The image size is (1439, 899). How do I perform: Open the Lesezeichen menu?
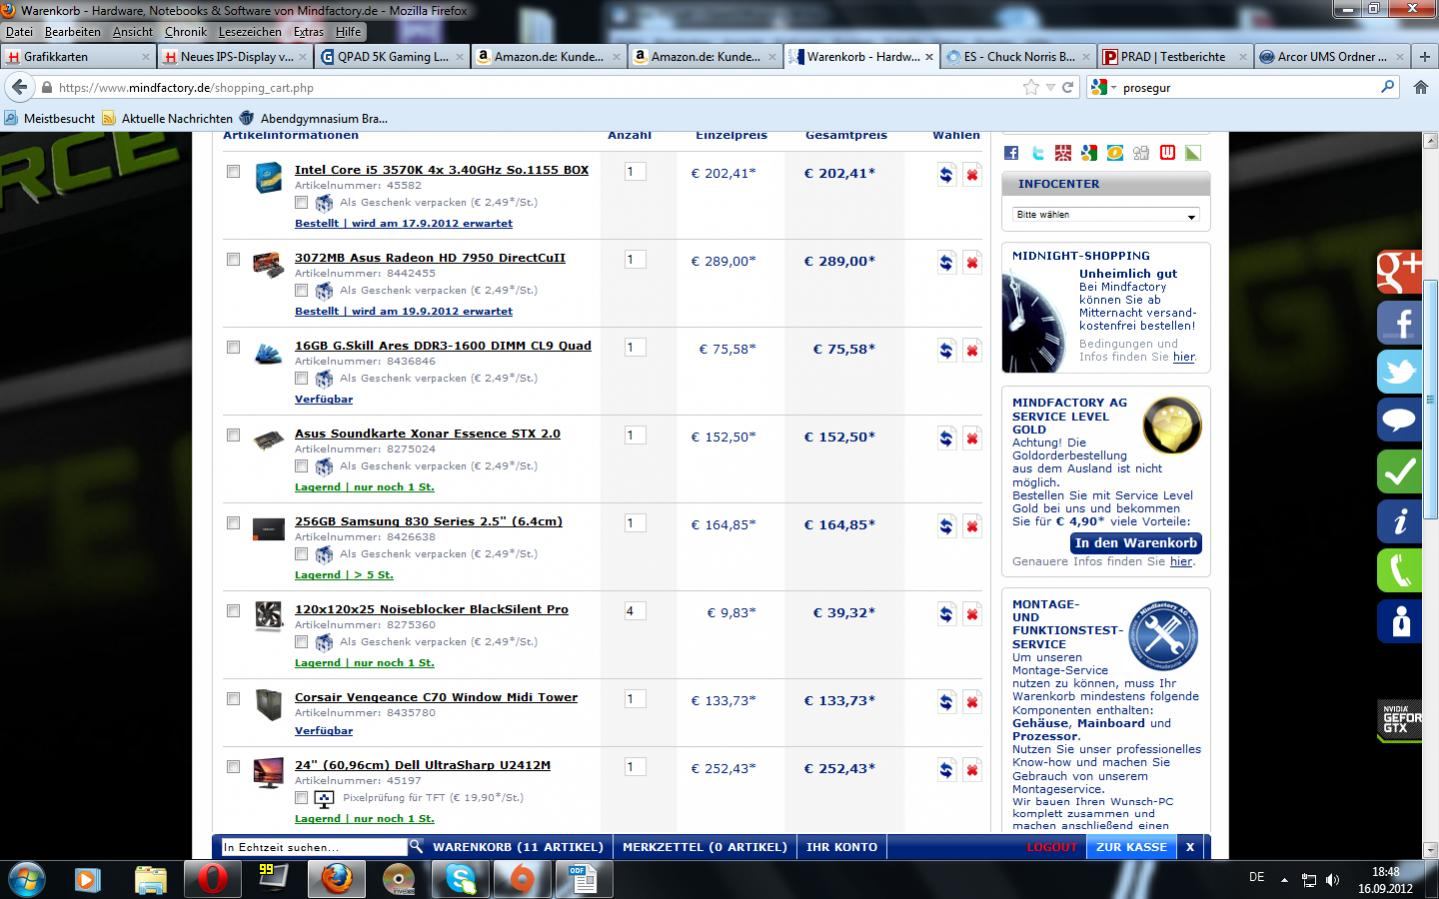pyautogui.click(x=250, y=32)
